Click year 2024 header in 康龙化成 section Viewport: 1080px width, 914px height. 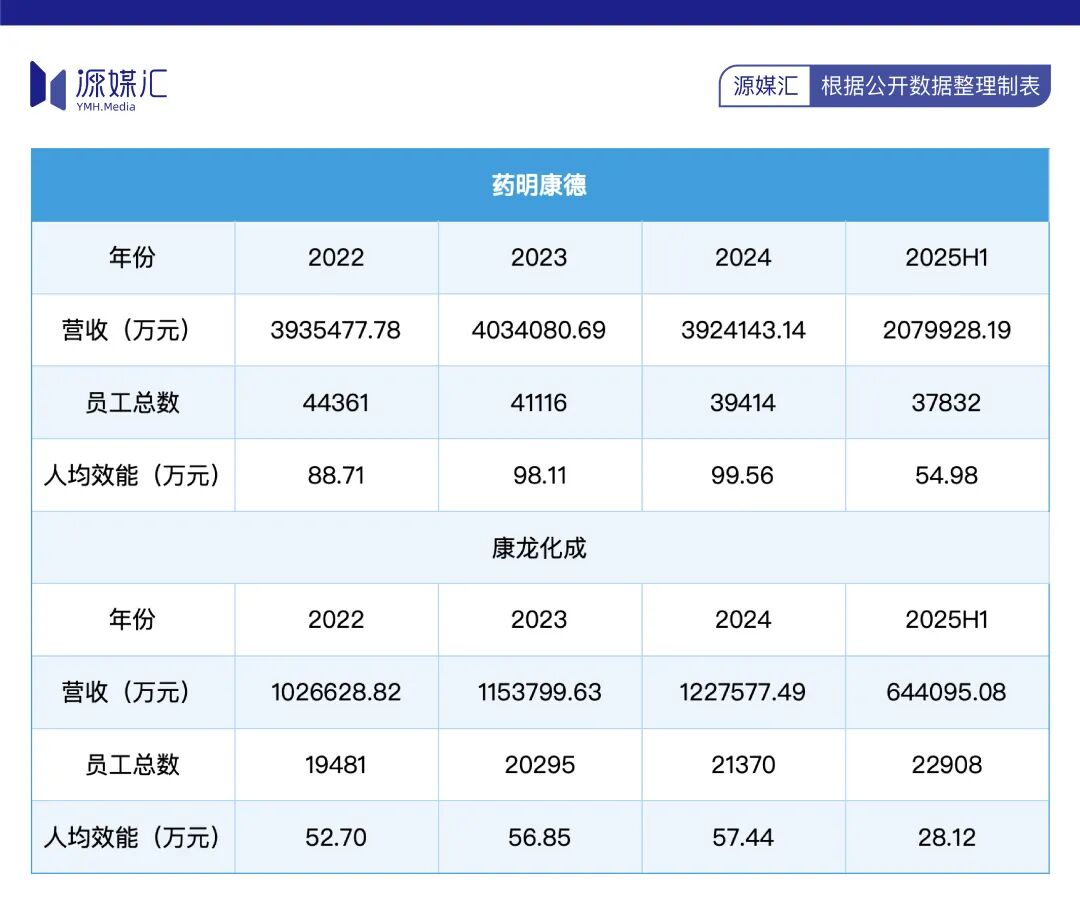tap(743, 619)
